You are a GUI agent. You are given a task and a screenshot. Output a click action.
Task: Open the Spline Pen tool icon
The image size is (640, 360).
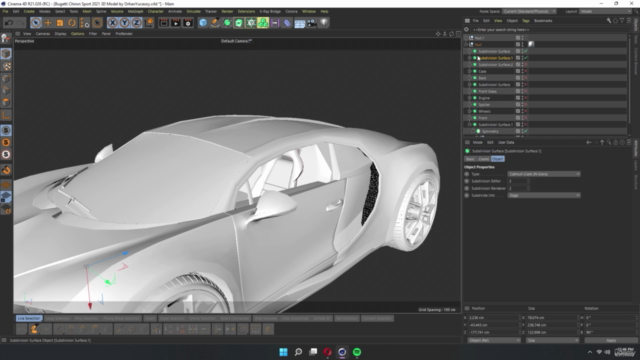click(215, 23)
